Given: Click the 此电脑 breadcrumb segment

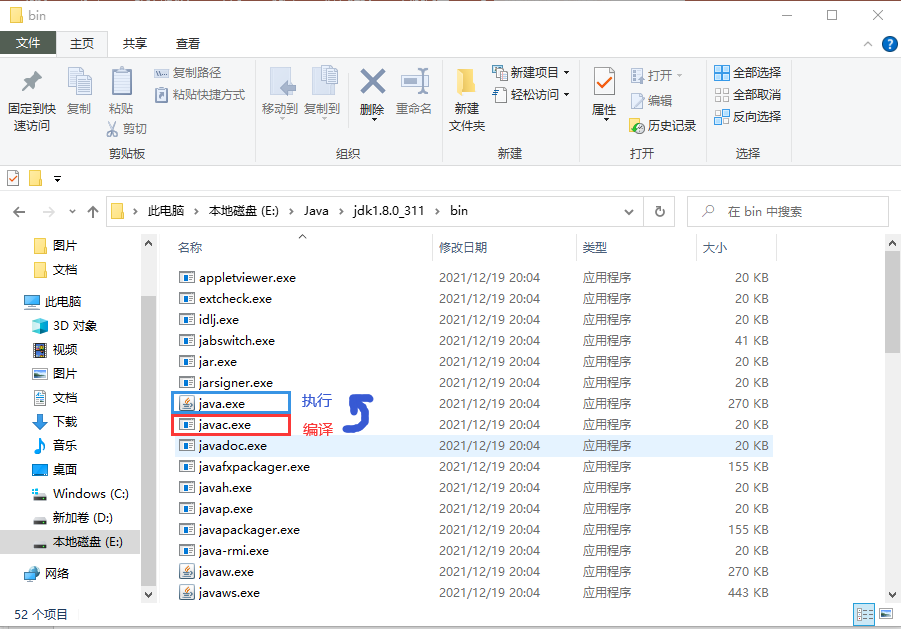Looking at the screenshot, I should [165, 211].
